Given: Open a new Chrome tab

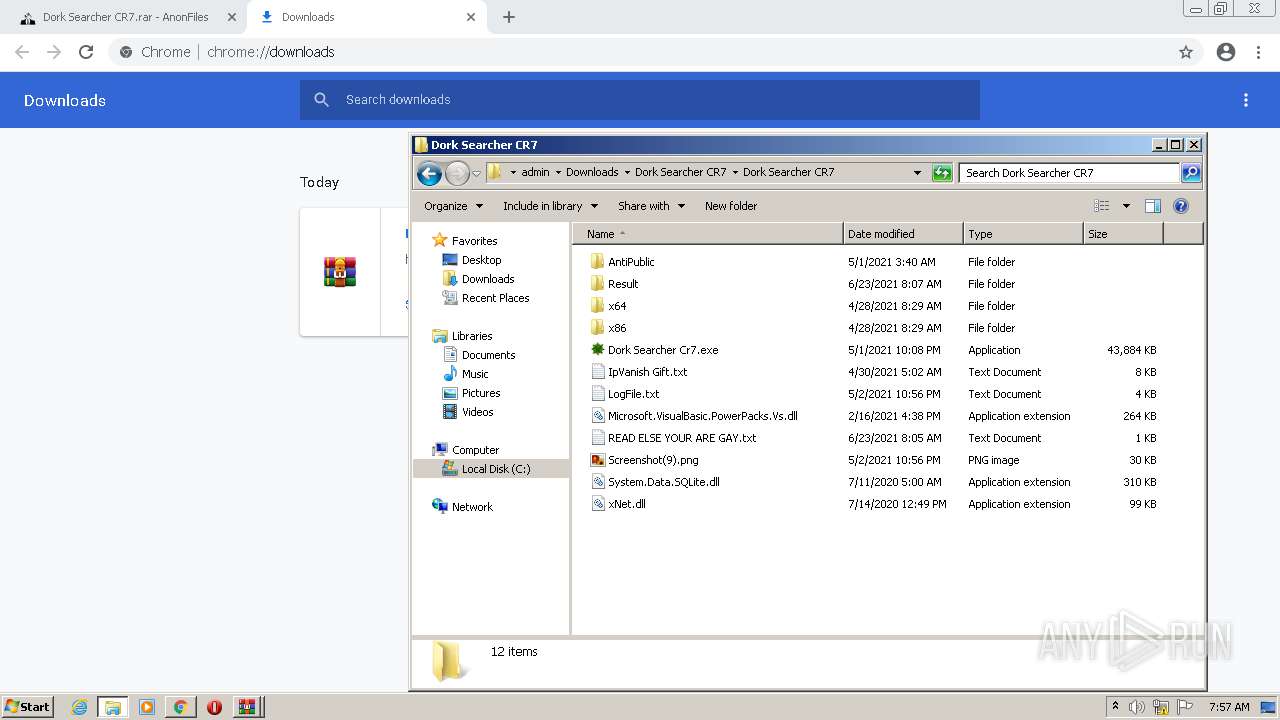Looking at the screenshot, I should pos(509,17).
